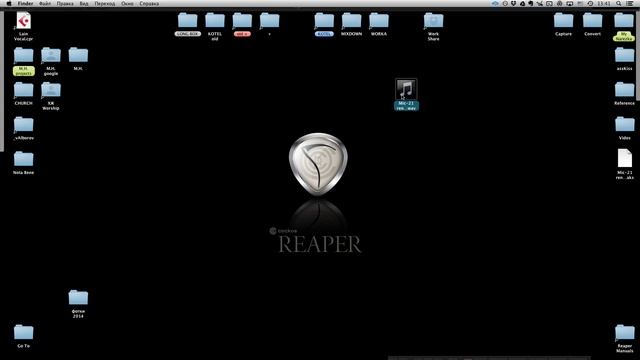The width and height of the screenshot is (640, 360).
Task: Open the фотки 2014 folder
Action: (x=78, y=298)
